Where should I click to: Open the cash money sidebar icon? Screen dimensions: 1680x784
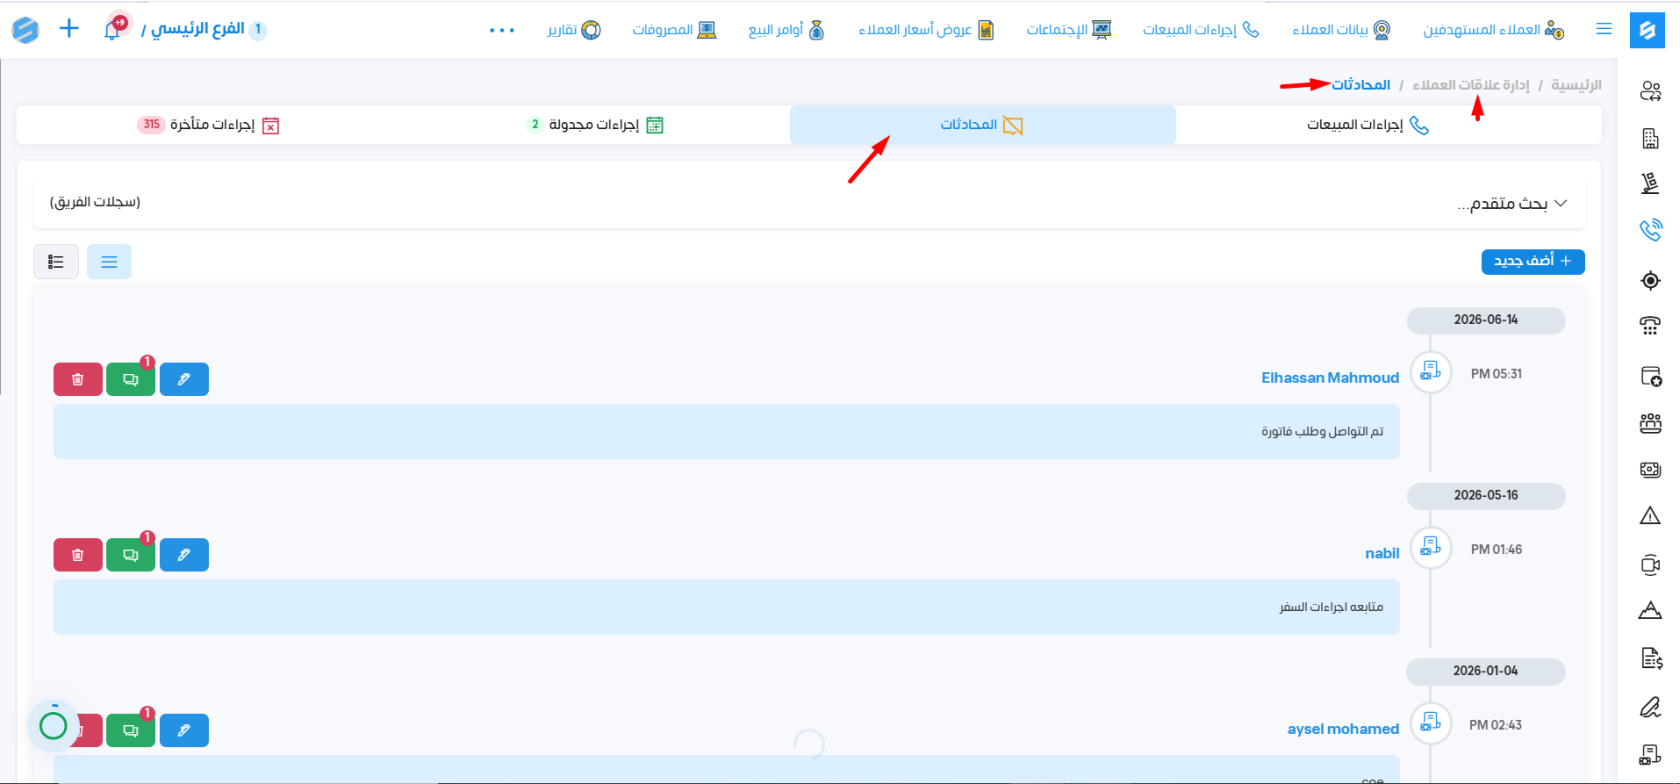[1650, 469]
